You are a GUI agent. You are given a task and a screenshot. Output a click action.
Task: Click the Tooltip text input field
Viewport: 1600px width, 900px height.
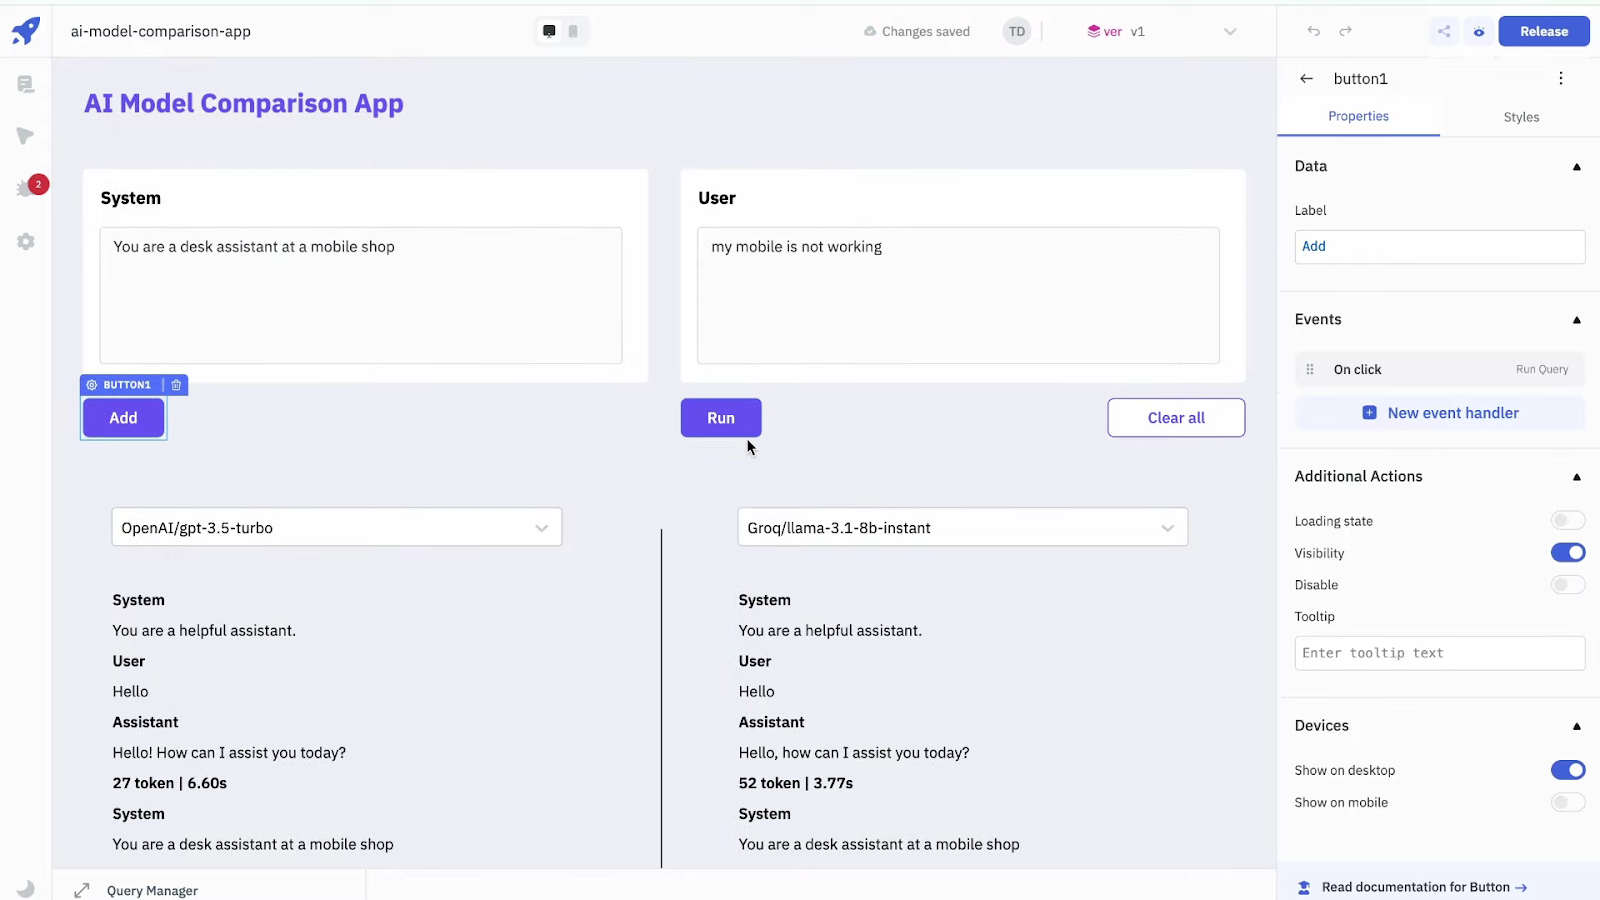pos(1440,653)
